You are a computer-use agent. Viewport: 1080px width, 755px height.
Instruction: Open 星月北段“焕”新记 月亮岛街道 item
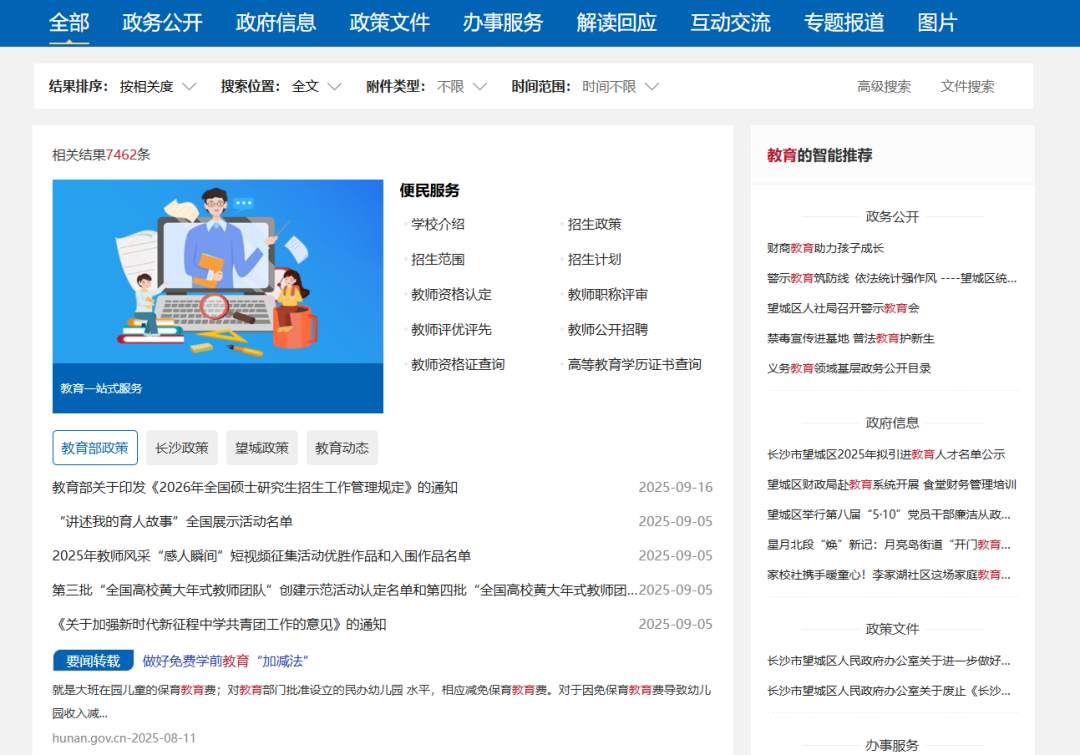point(889,545)
